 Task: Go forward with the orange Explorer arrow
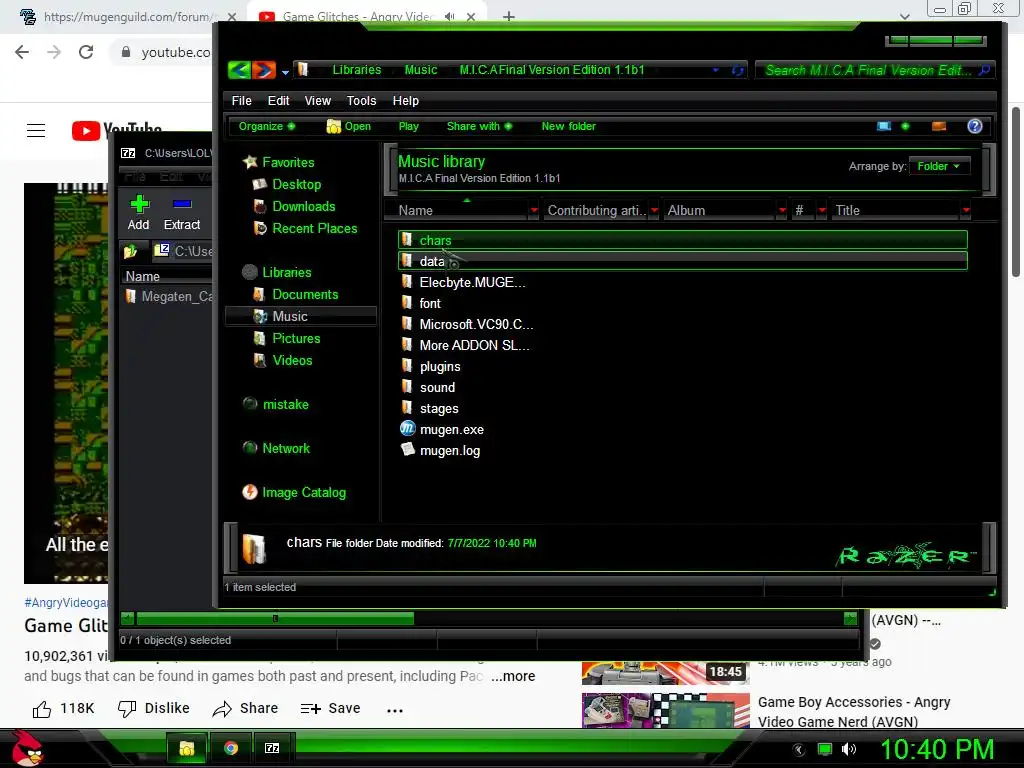(264, 69)
